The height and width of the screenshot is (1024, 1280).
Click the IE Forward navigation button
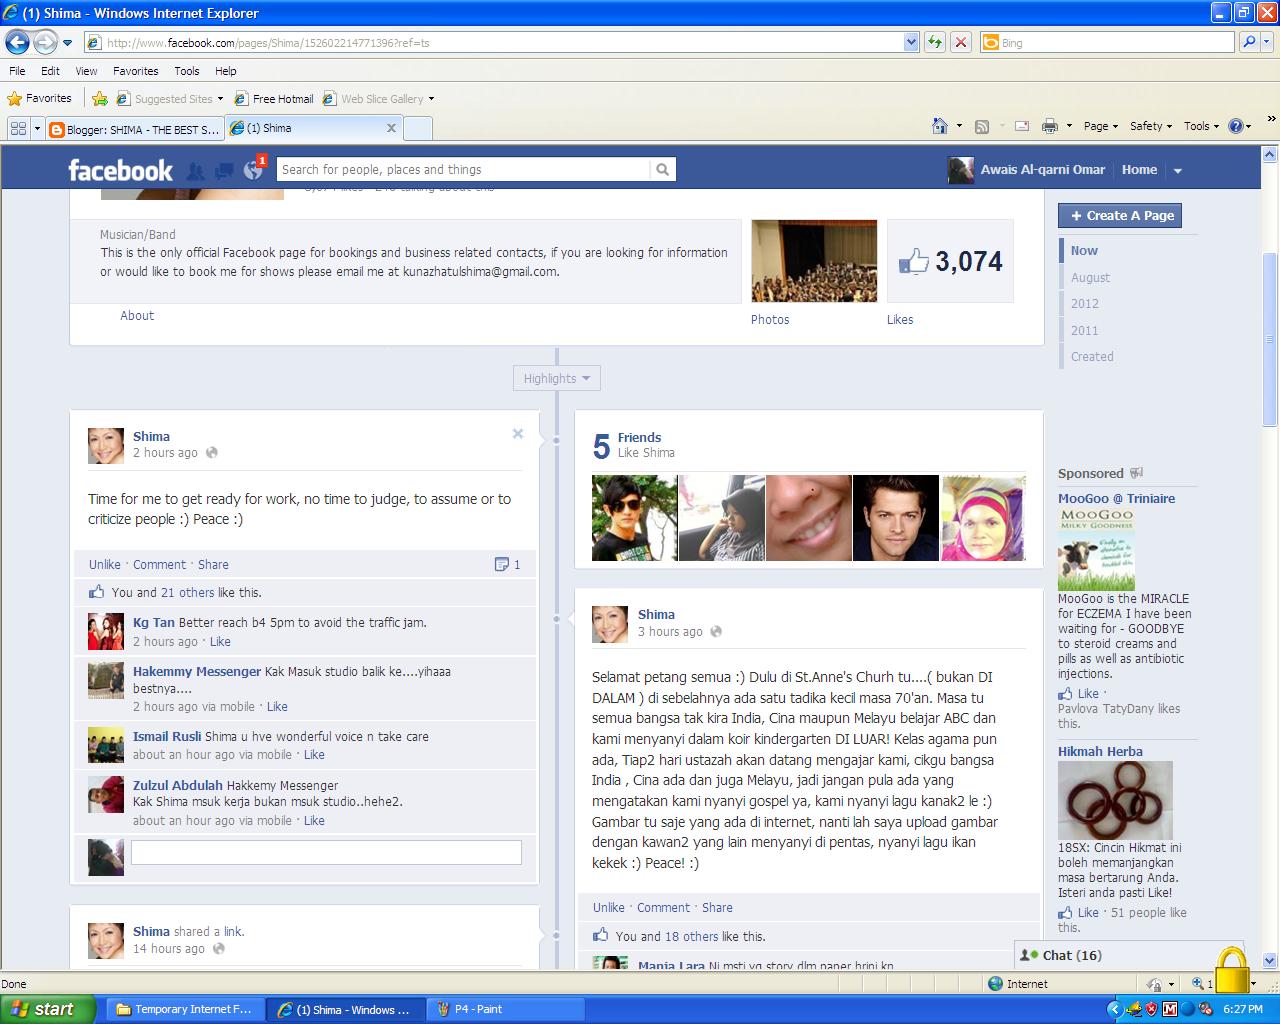tap(45, 42)
